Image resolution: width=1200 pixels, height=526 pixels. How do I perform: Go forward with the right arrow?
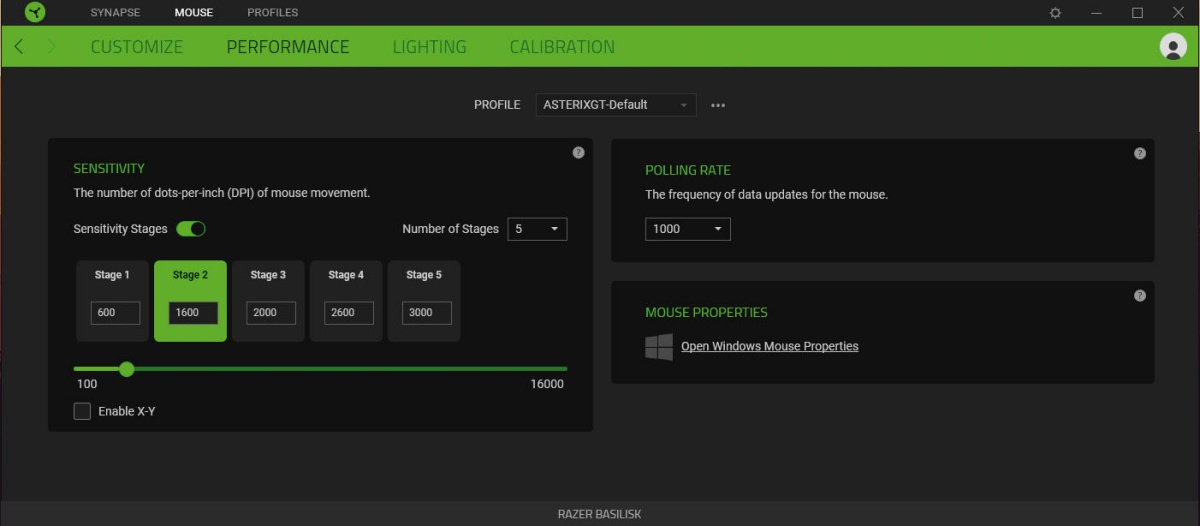pos(52,47)
